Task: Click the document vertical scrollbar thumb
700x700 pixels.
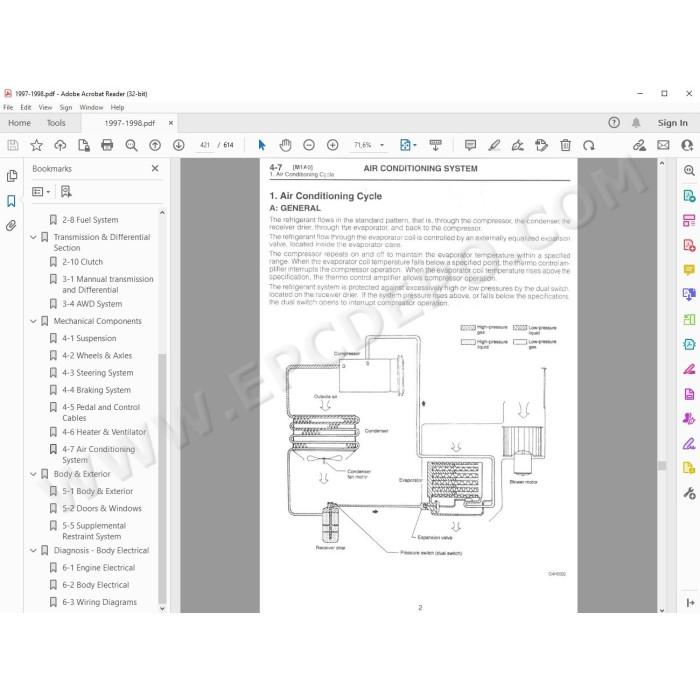Action: [662, 466]
